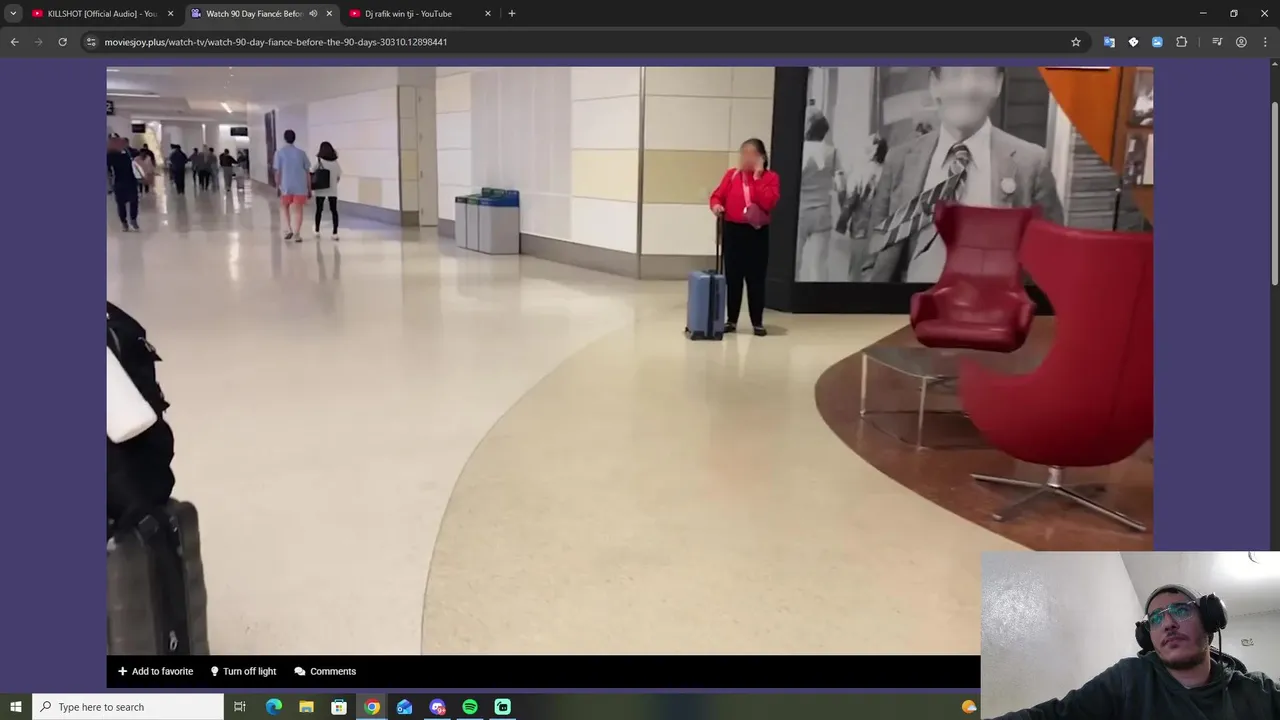1280x720 pixels.
Task: Open the media controls playlist icon
Action: [1217, 42]
